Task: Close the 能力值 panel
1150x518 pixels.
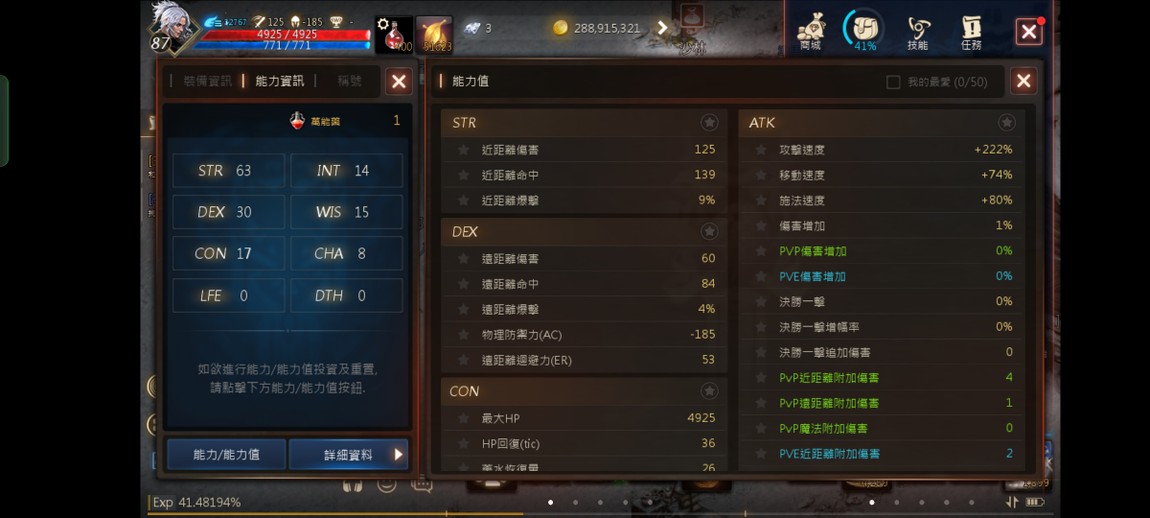Action: click(1023, 81)
